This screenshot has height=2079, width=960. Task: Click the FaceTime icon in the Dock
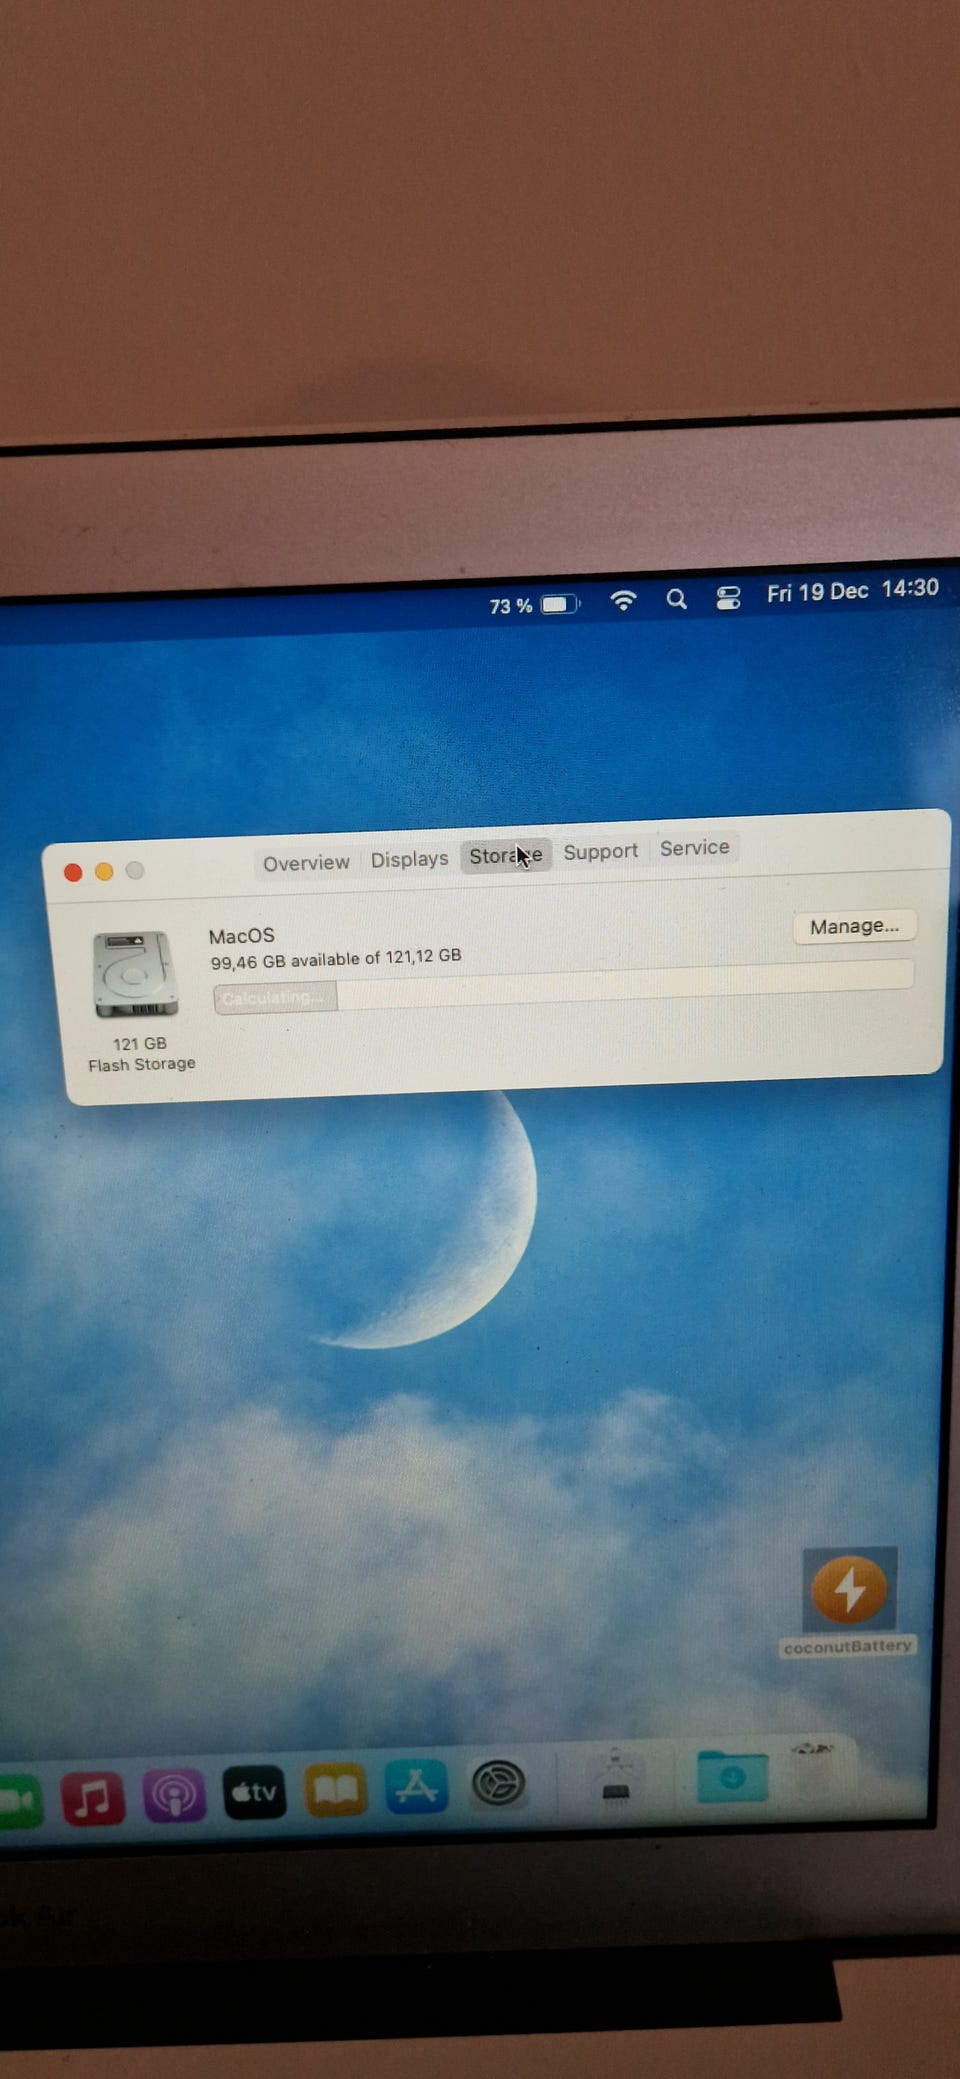[18, 1800]
